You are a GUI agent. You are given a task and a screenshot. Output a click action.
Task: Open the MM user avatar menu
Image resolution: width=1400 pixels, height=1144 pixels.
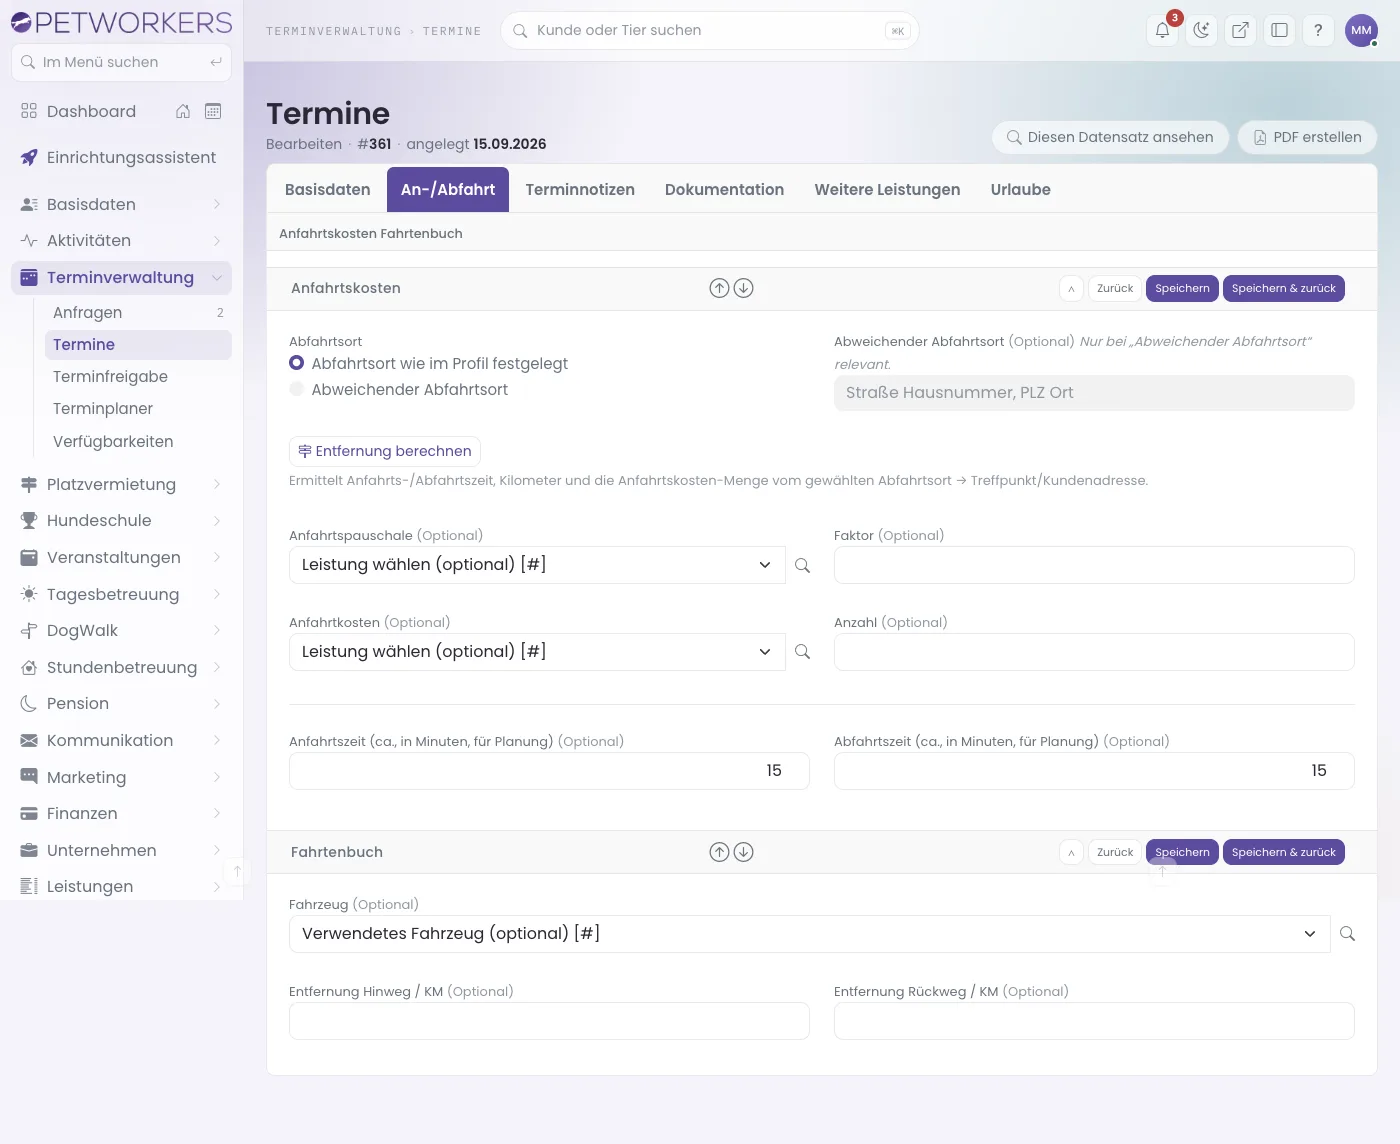(x=1361, y=30)
